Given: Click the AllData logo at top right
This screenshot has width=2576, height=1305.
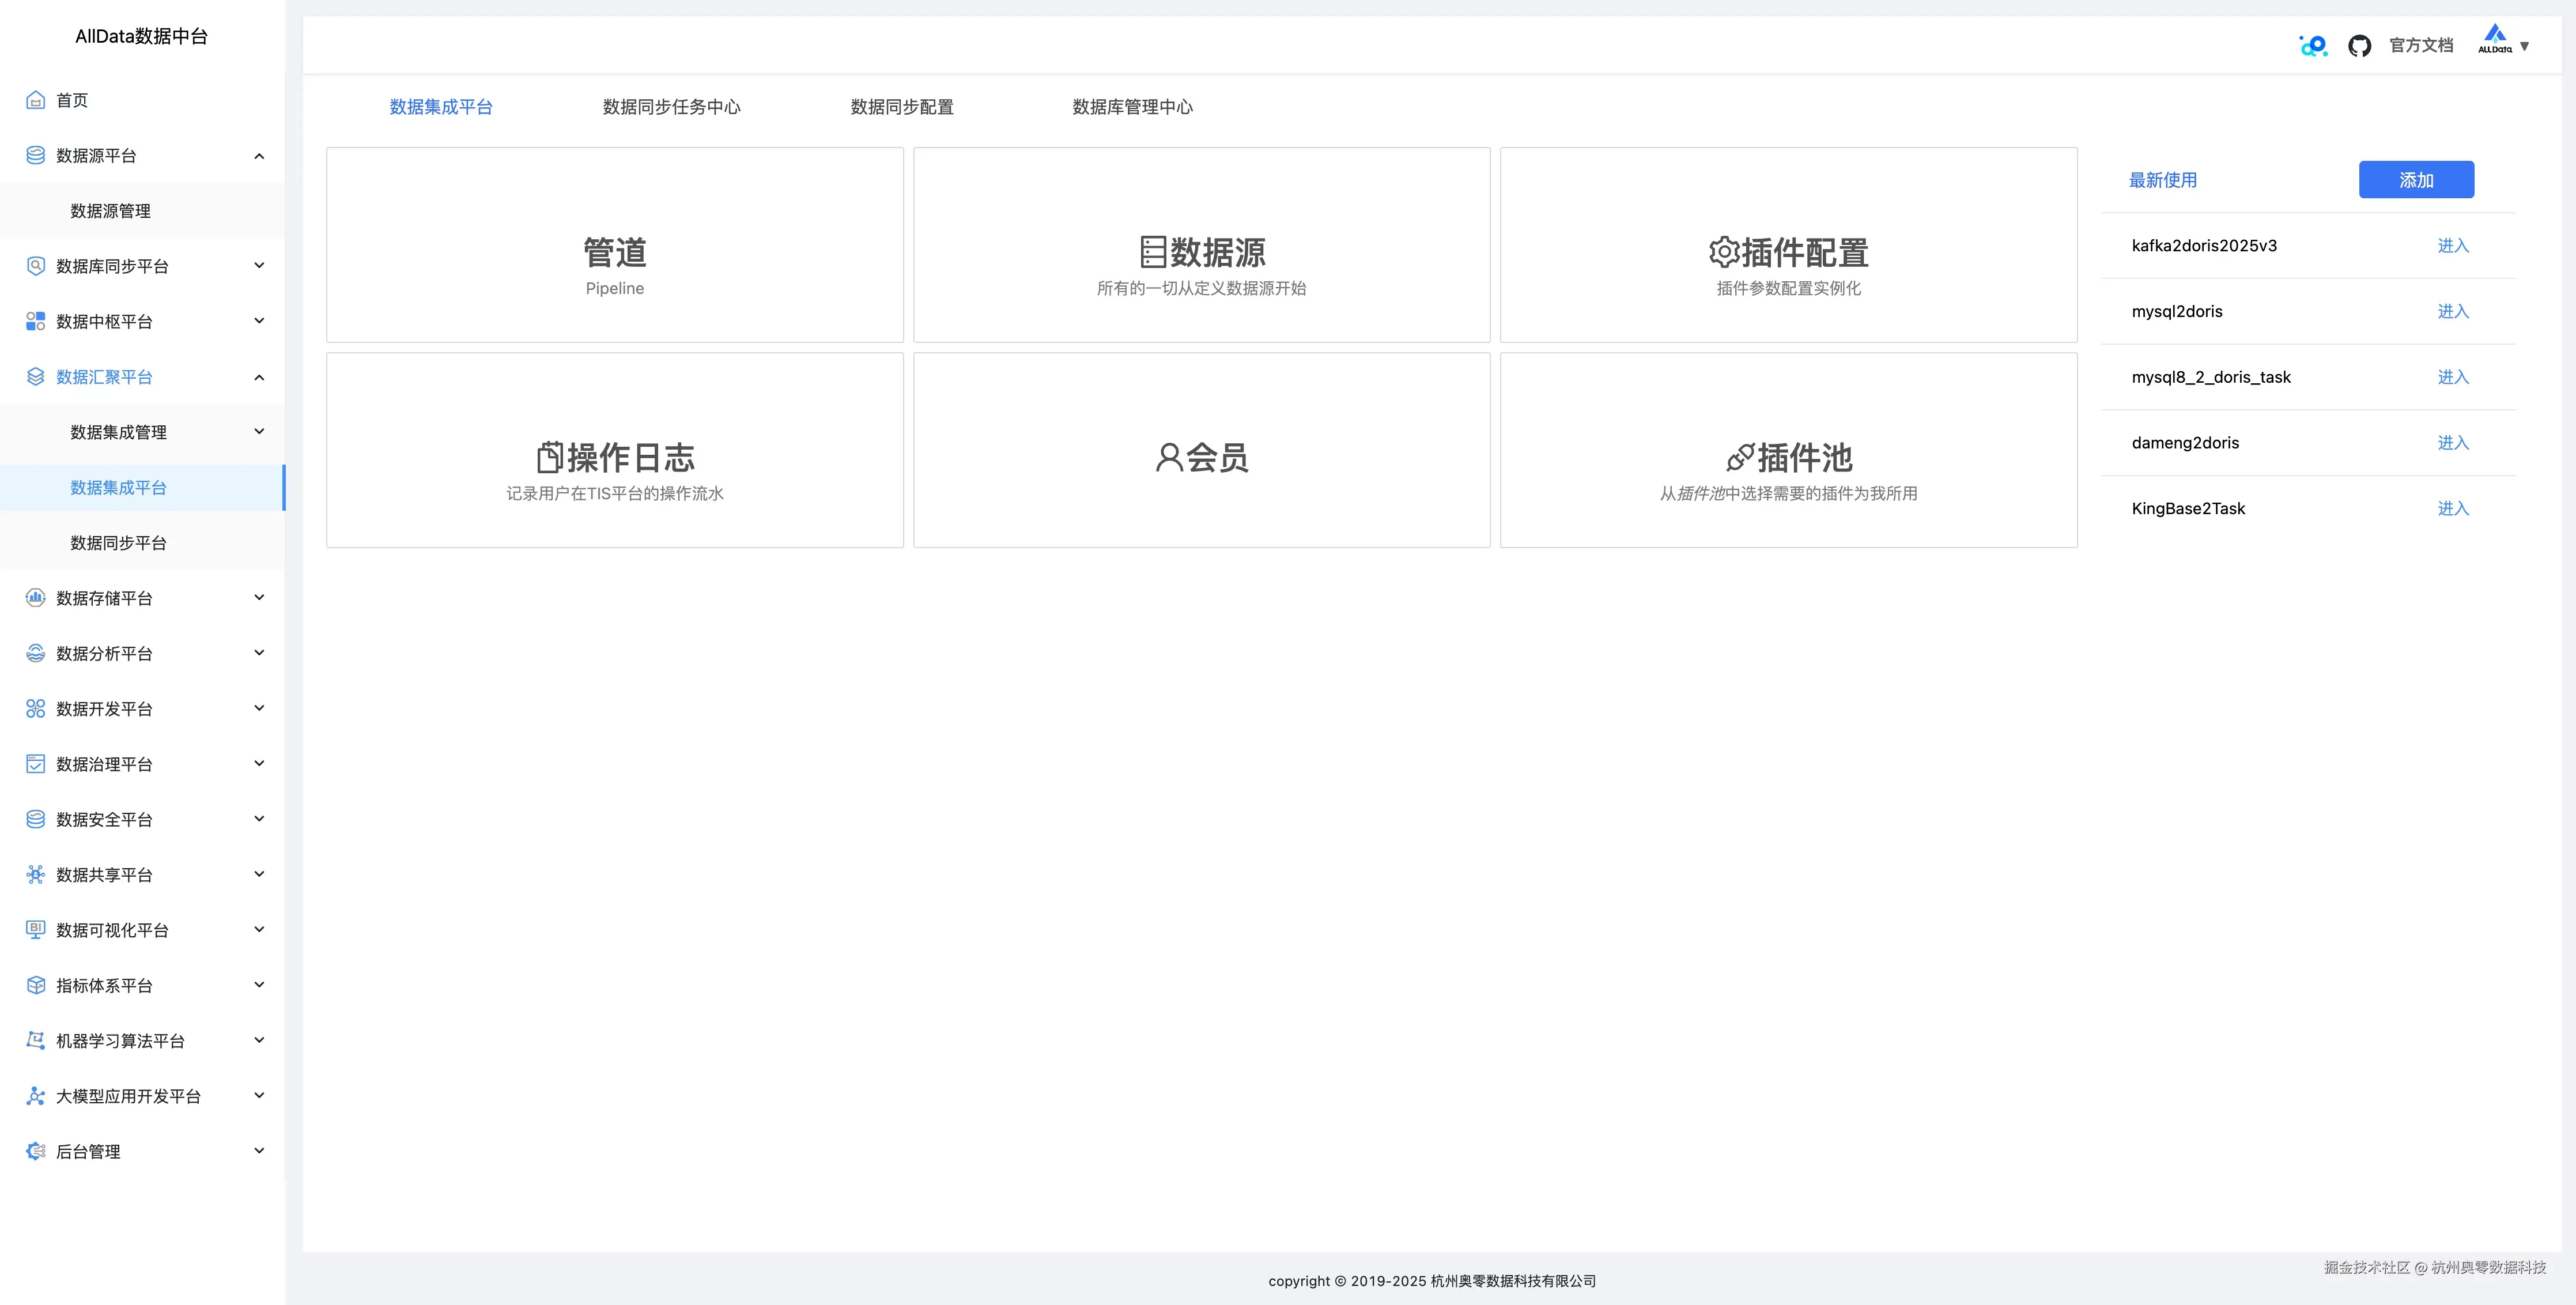Looking at the screenshot, I should 2496,40.
